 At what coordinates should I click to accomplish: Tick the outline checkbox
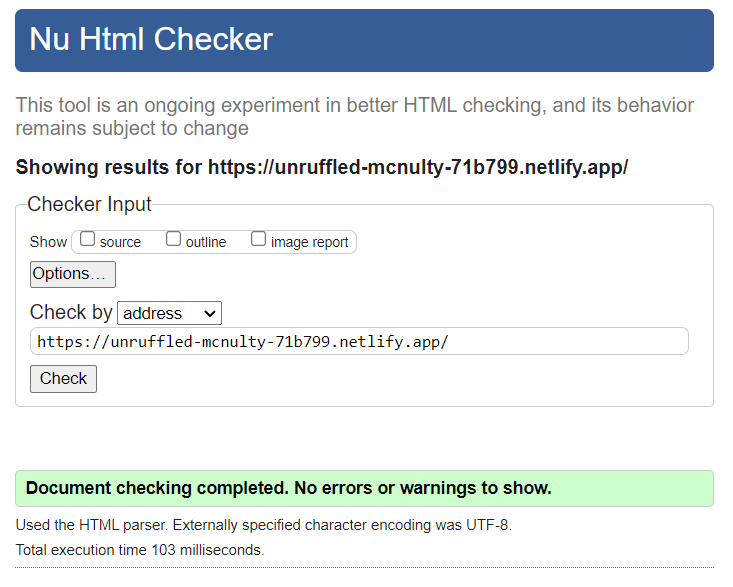(x=173, y=239)
